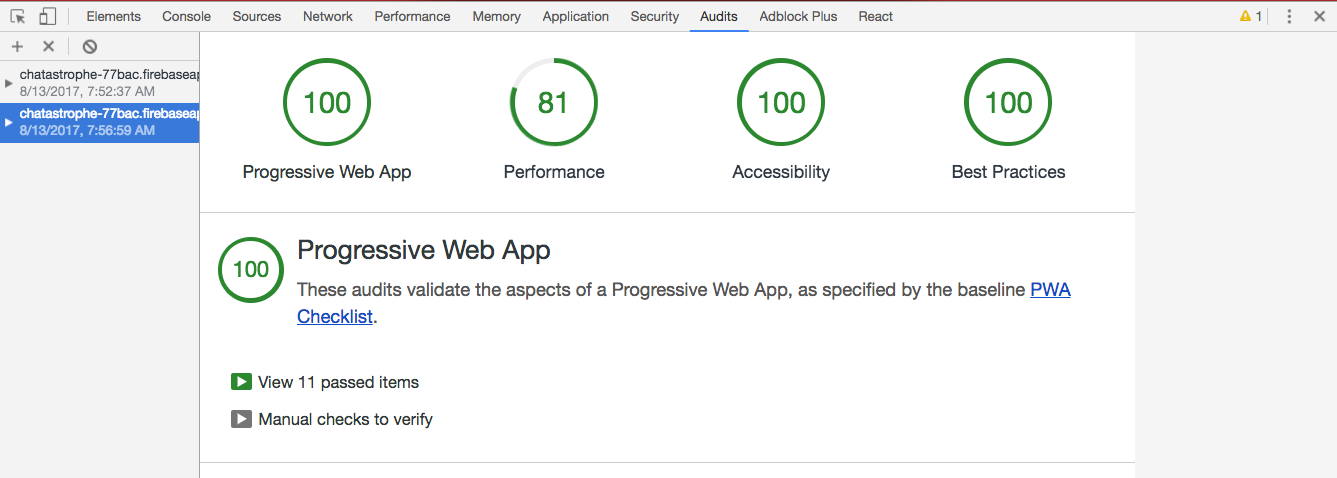
Task: Close the DevTools panel
Action: click(1319, 16)
